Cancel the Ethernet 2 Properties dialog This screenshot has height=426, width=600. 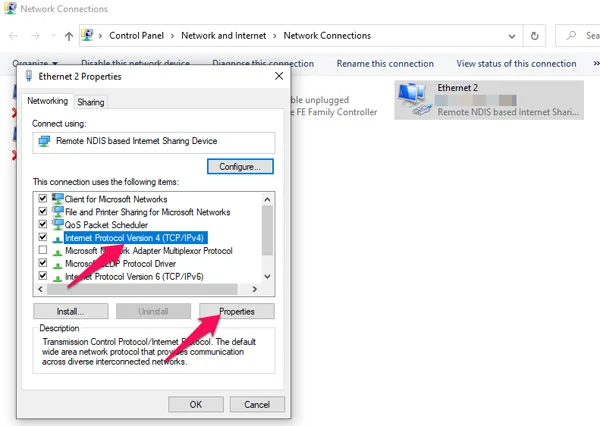(257, 404)
